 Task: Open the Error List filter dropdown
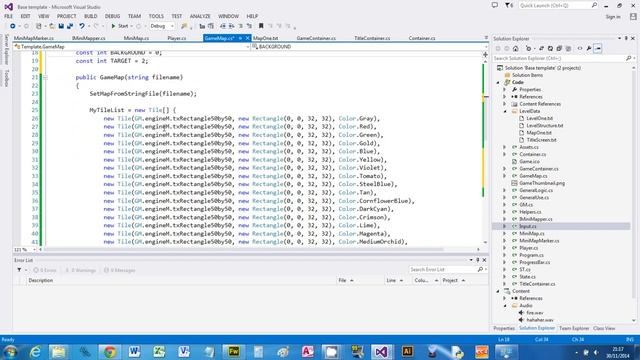coord(21,270)
